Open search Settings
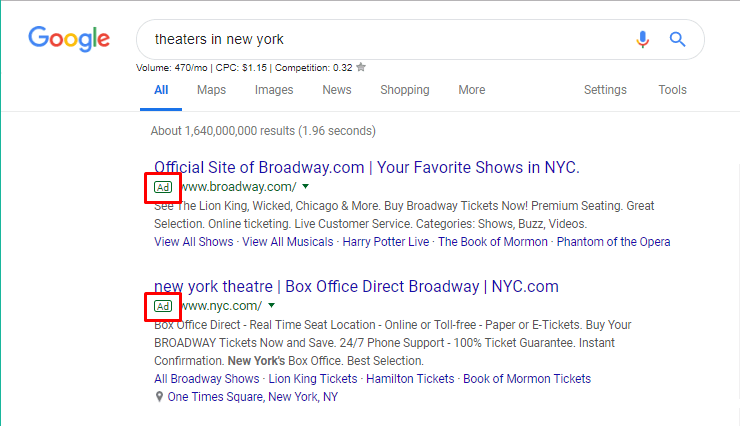This screenshot has height=426, width=740. coord(605,90)
